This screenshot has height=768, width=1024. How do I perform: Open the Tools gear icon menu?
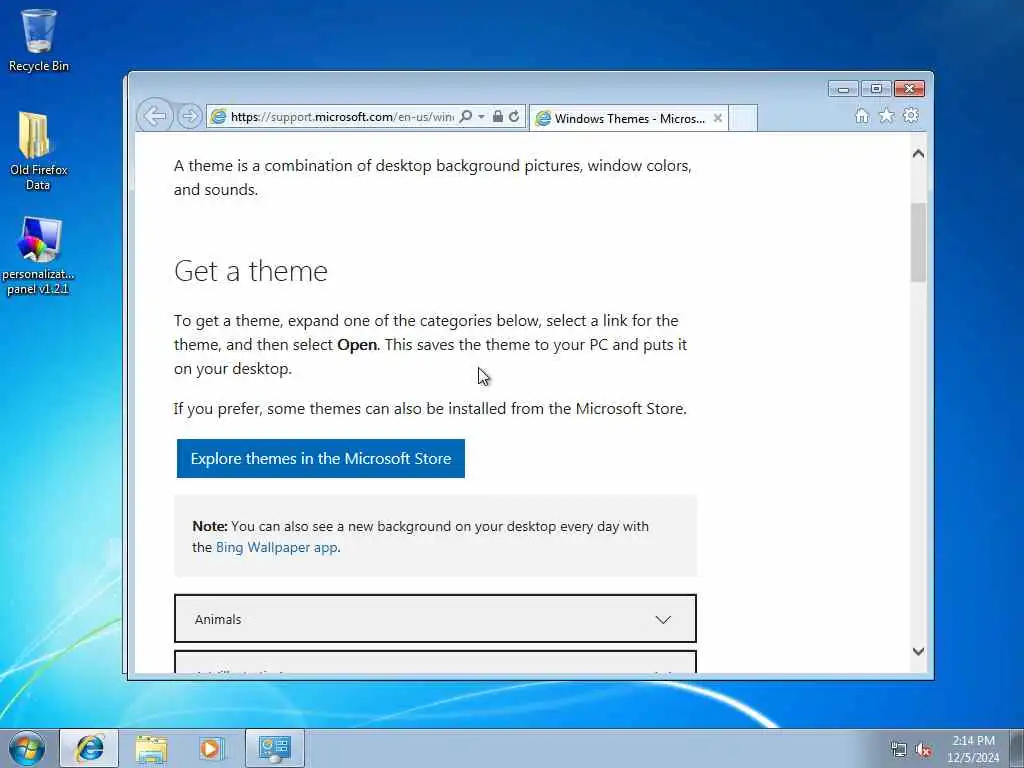coord(910,116)
